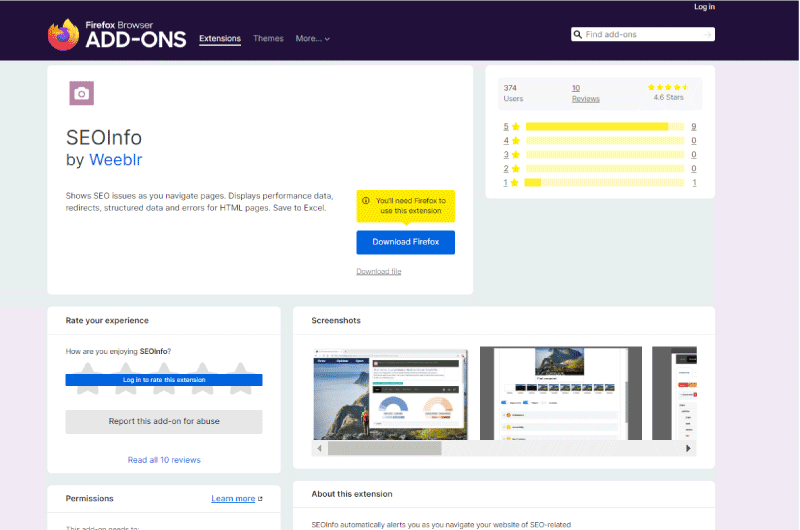The height and width of the screenshot is (530, 800).
Task: Click the Download file link
Action: (x=379, y=271)
